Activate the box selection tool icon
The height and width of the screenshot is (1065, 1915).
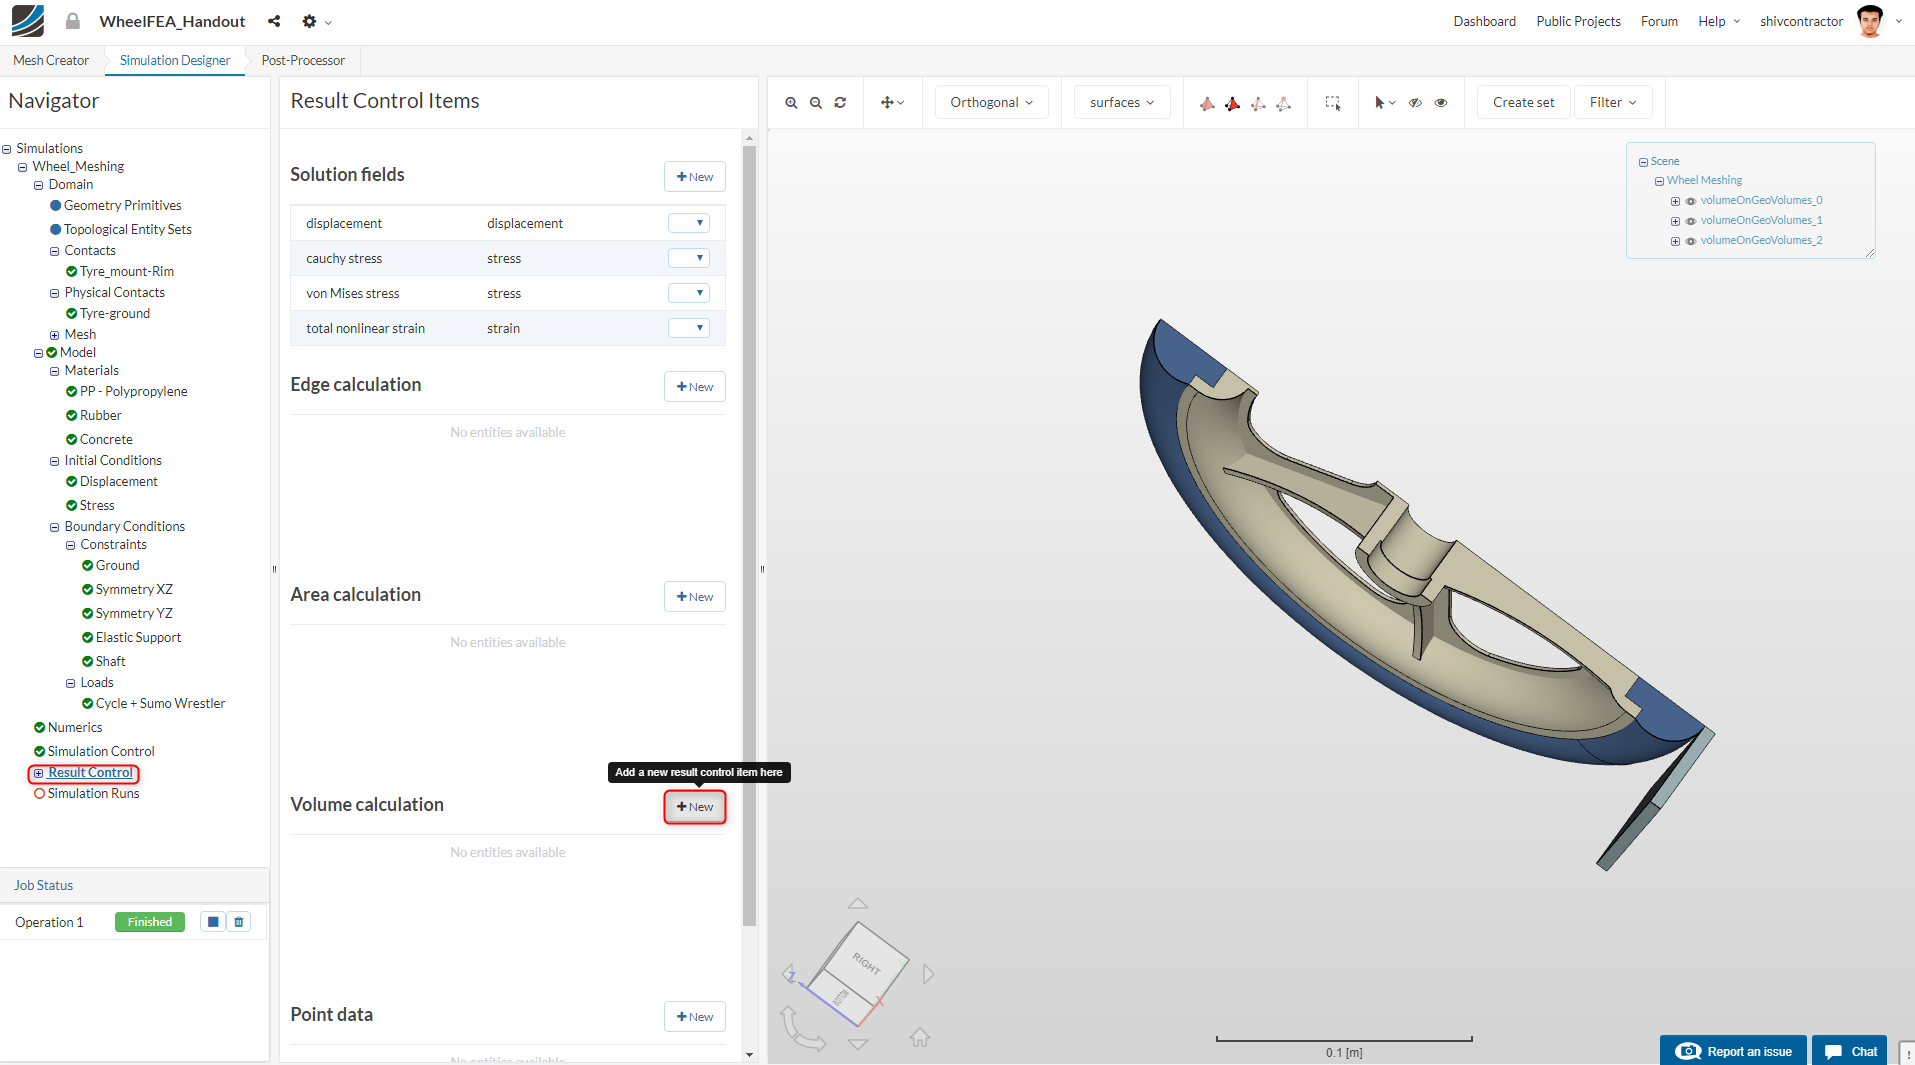[x=1333, y=103]
